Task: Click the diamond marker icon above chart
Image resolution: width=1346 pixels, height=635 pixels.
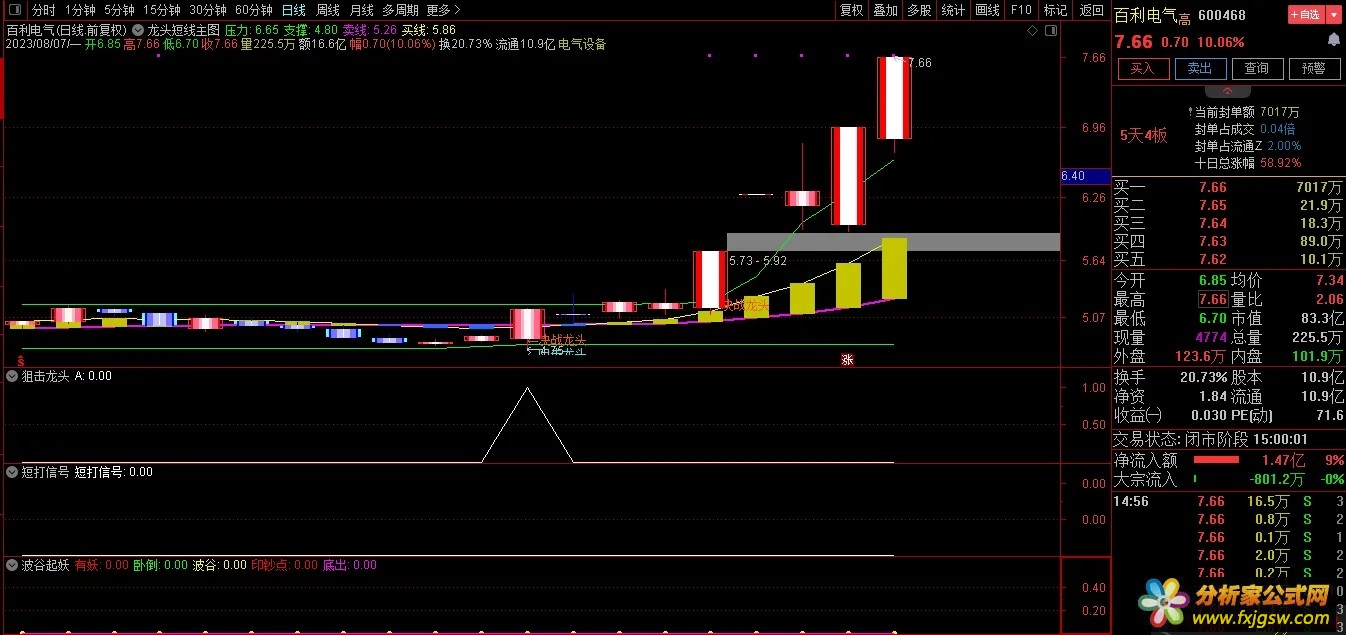Action: click(x=1034, y=31)
